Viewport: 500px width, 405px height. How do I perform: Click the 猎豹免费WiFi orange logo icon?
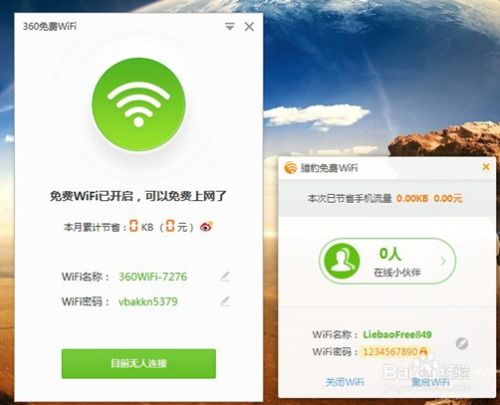[290, 168]
